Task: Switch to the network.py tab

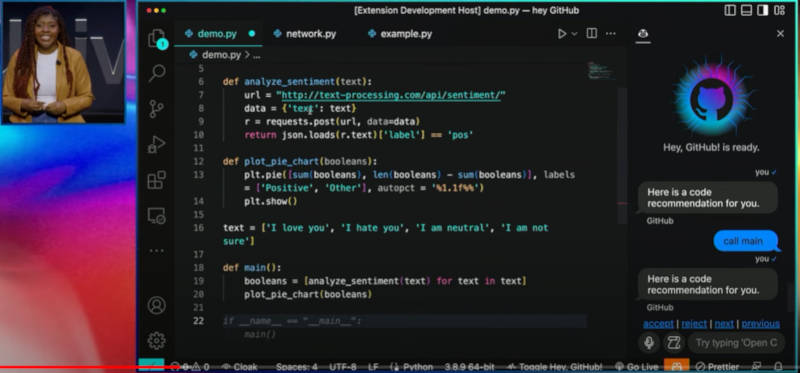Action: tap(305, 34)
